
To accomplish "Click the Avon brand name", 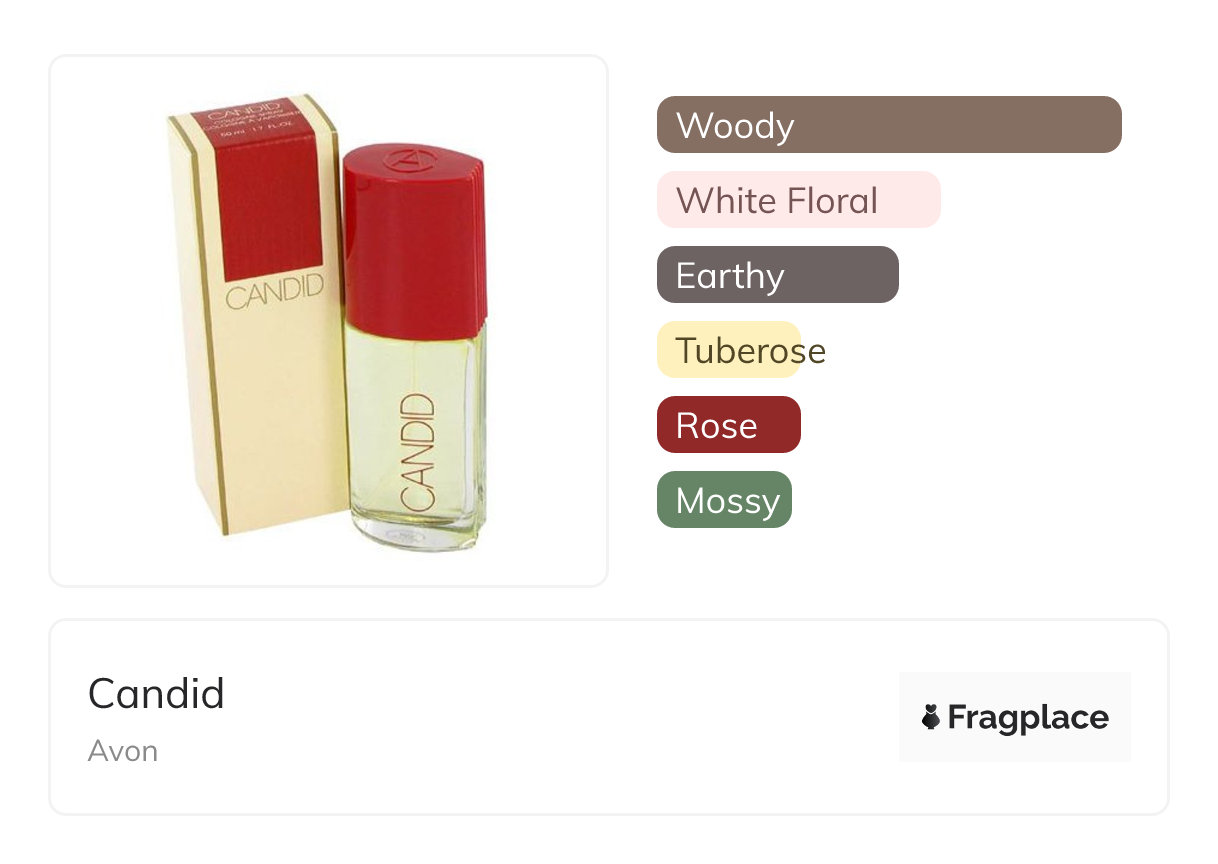I will pyautogui.click(x=123, y=751).
